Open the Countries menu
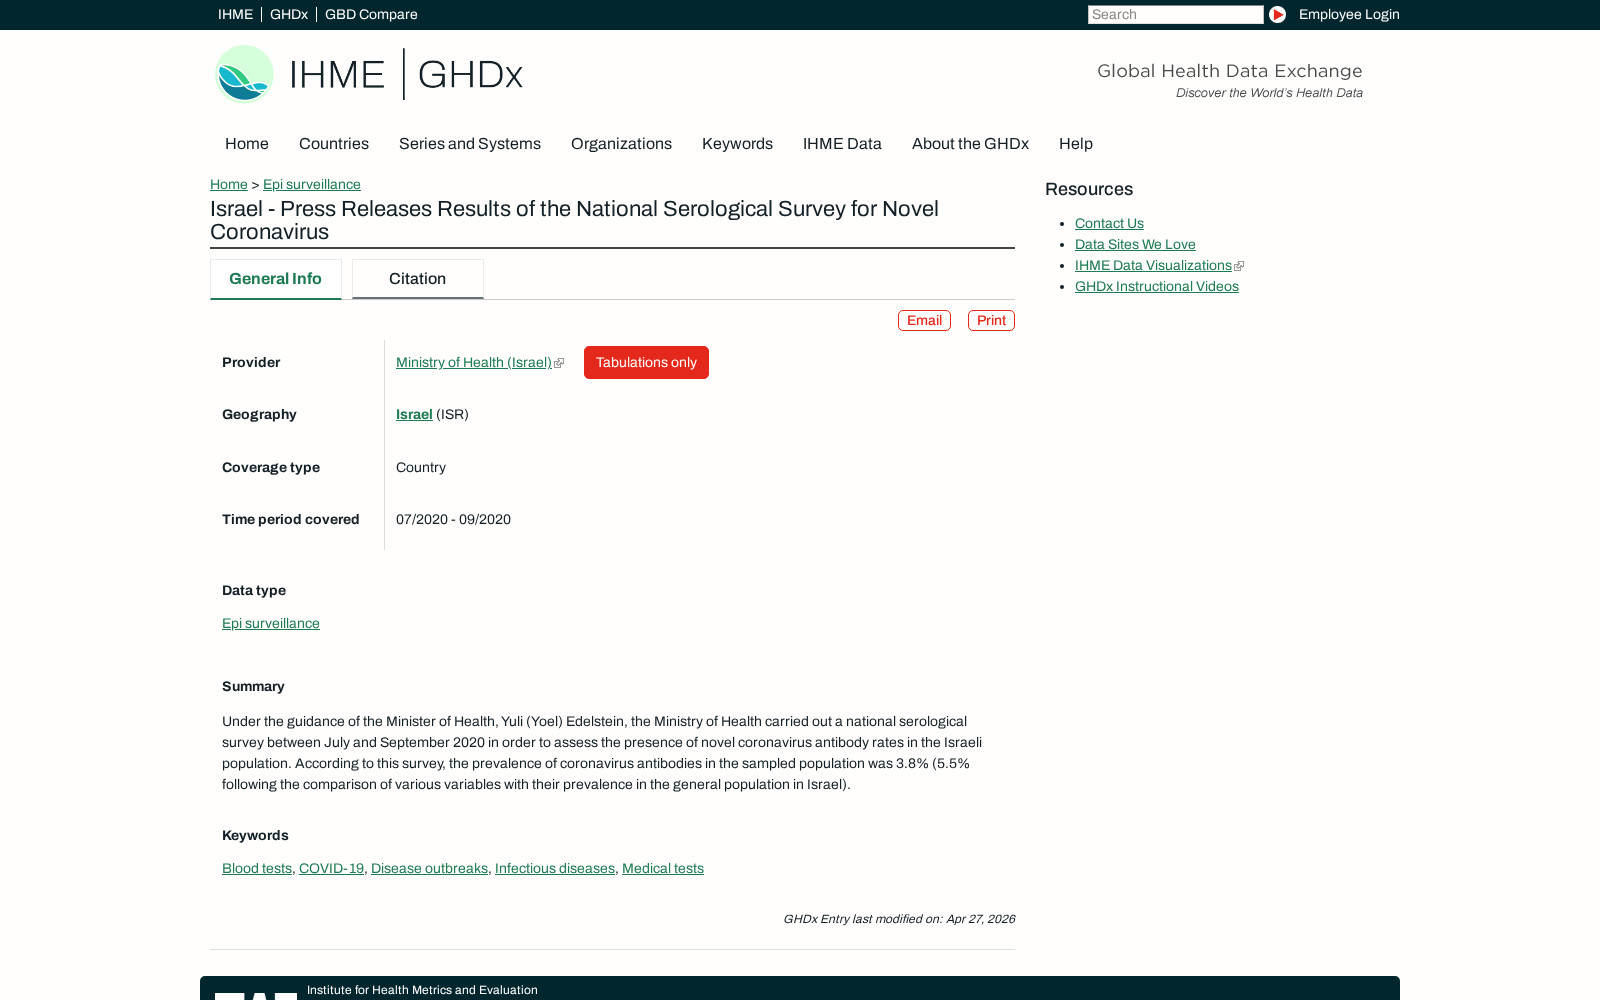Image resolution: width=1600 pixels, height=1000 pixels. tap(334, 144)
